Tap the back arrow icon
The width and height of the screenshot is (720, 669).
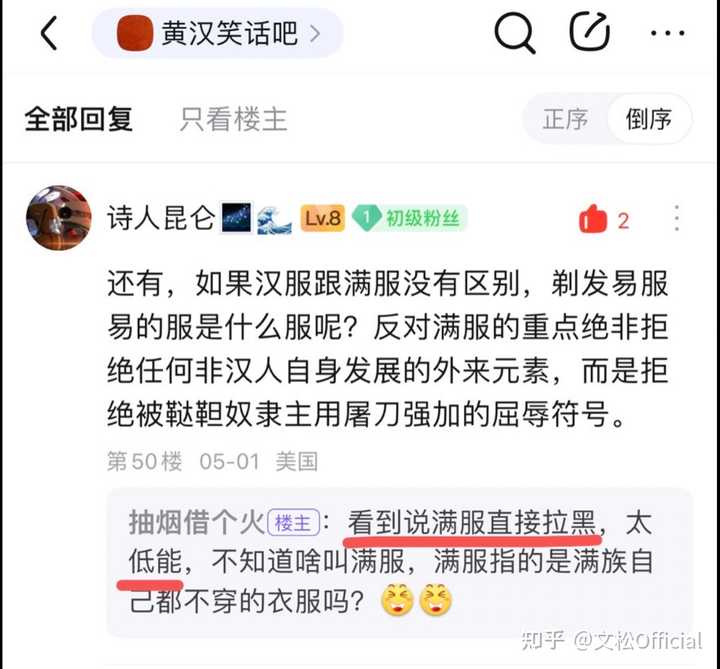tap(49, 33)
